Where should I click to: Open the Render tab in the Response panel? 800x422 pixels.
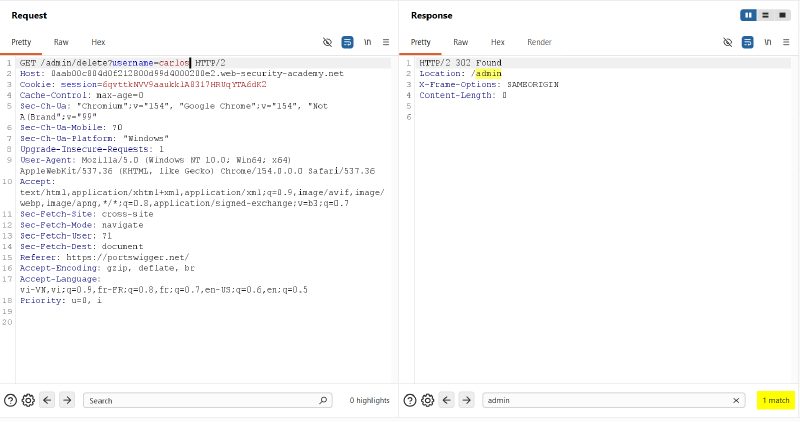coord(539,42)
